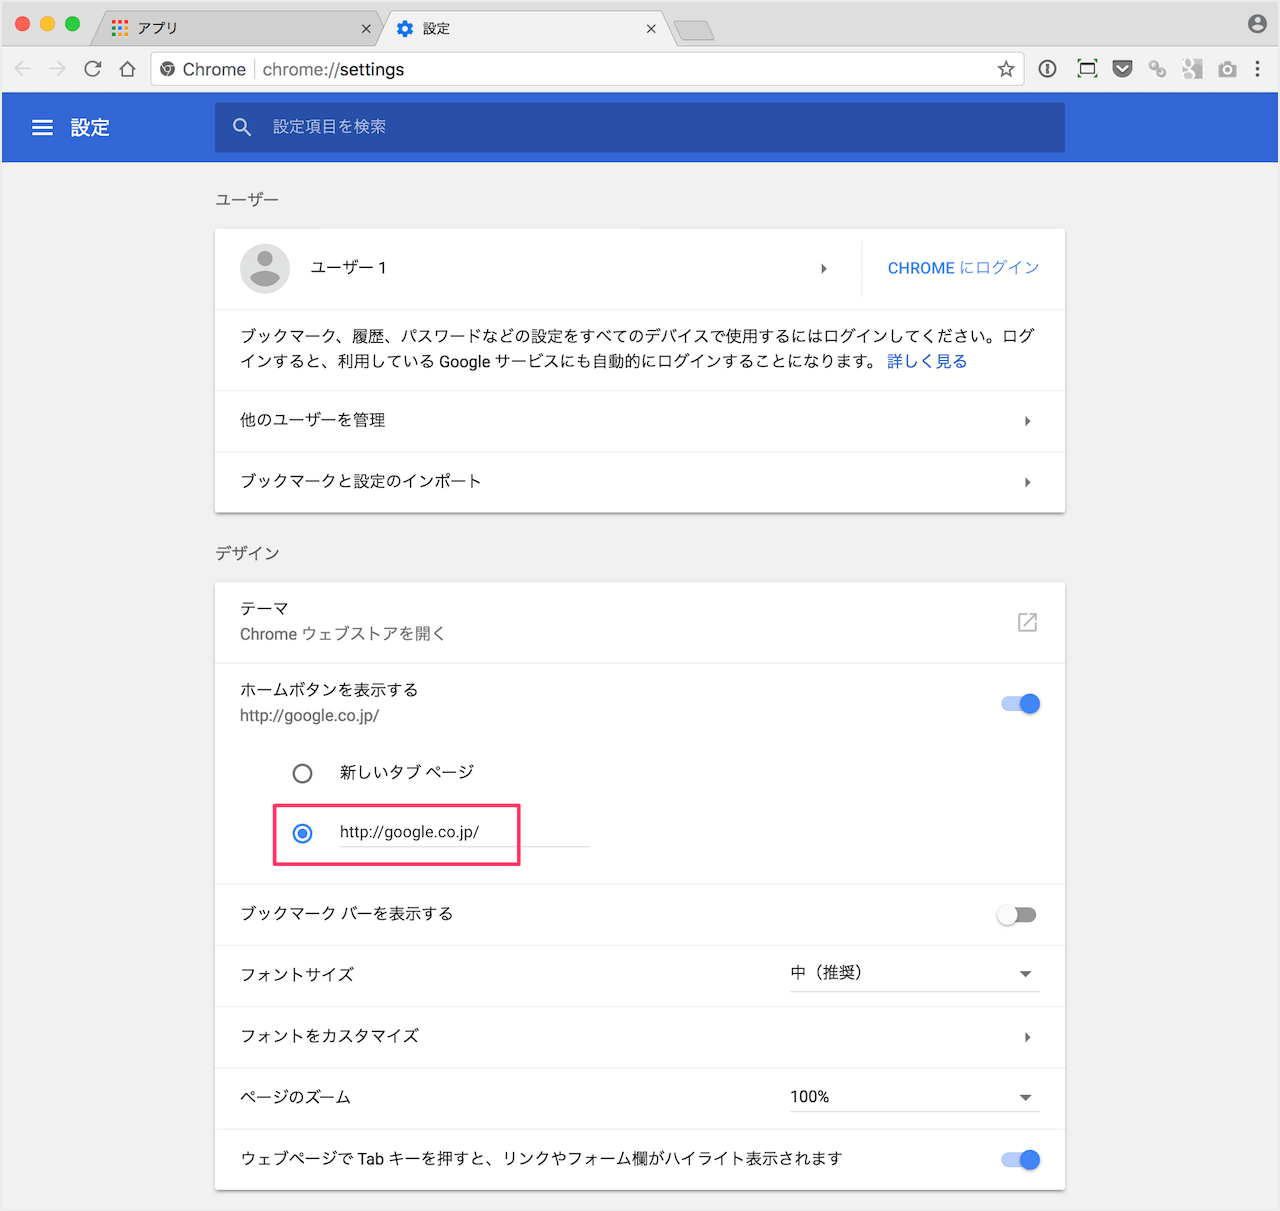The width and height of the screenshot is (1280, 1211).
Task: Enable ブックマーク バーを表示する switch
Action: coord(1017,915)
